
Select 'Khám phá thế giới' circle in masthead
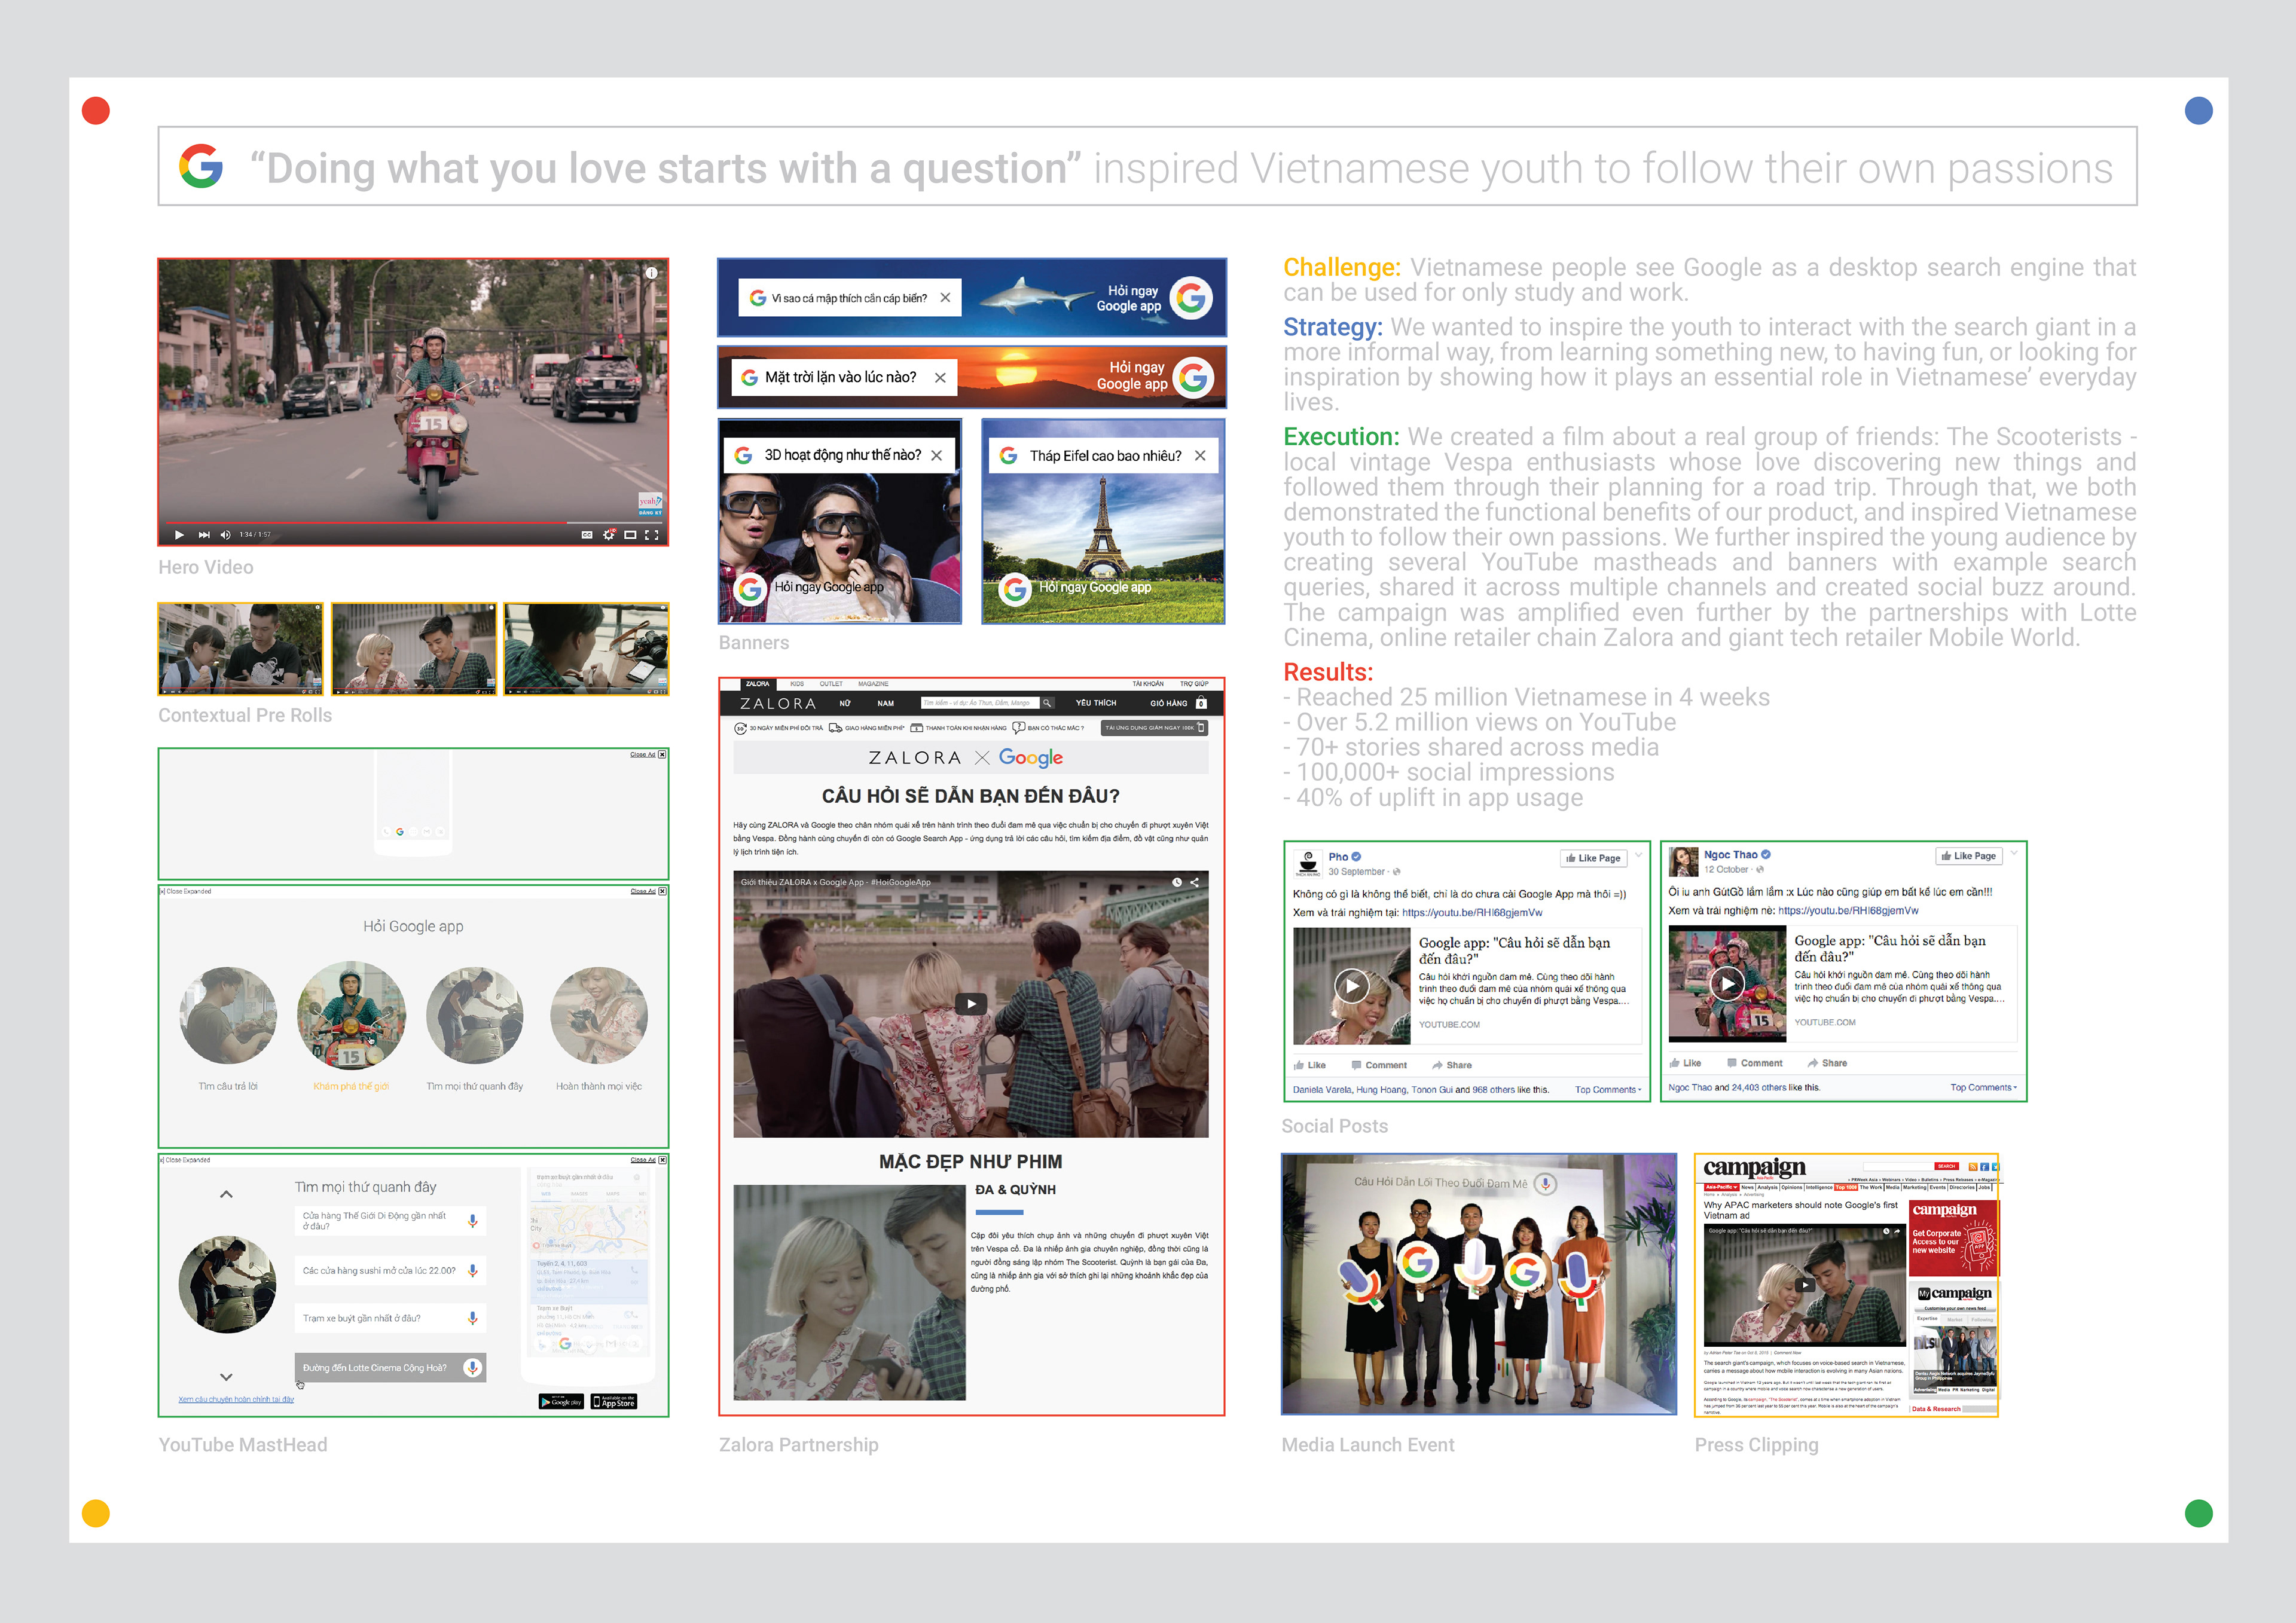click(351, 1015)
